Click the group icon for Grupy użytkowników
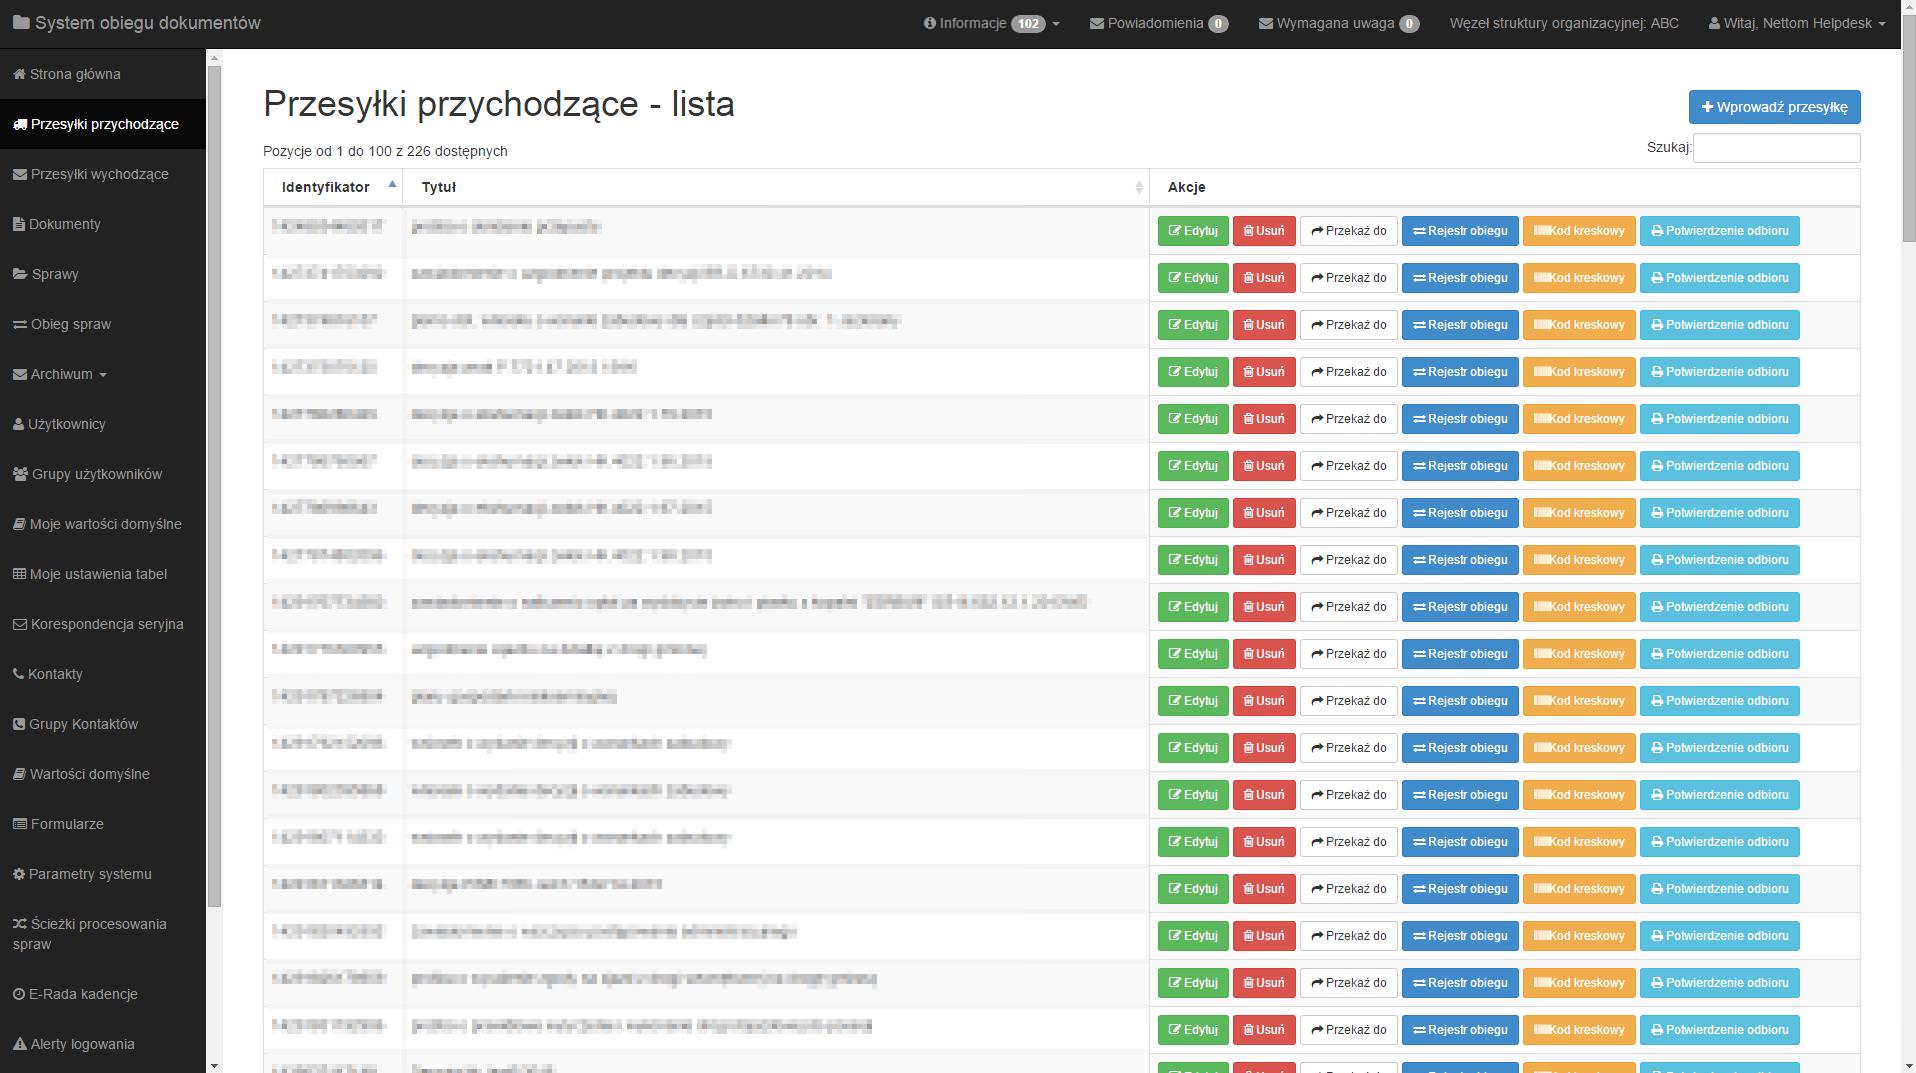 20,474
